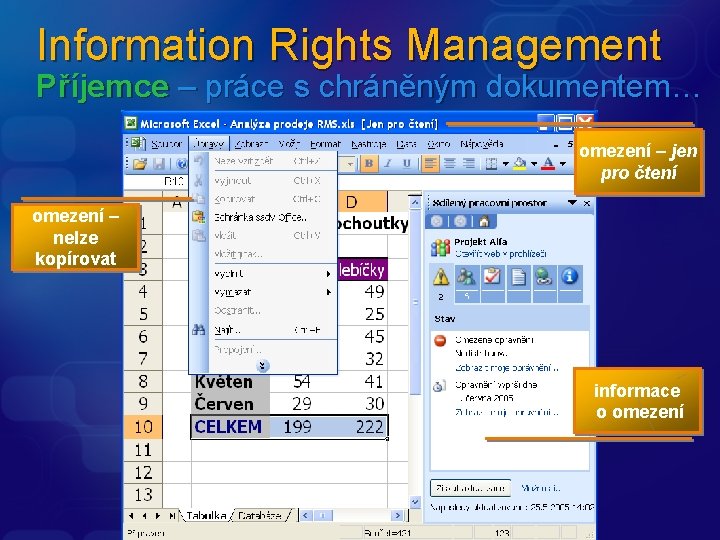Select the Documents page tab icon

coord(518,277)
